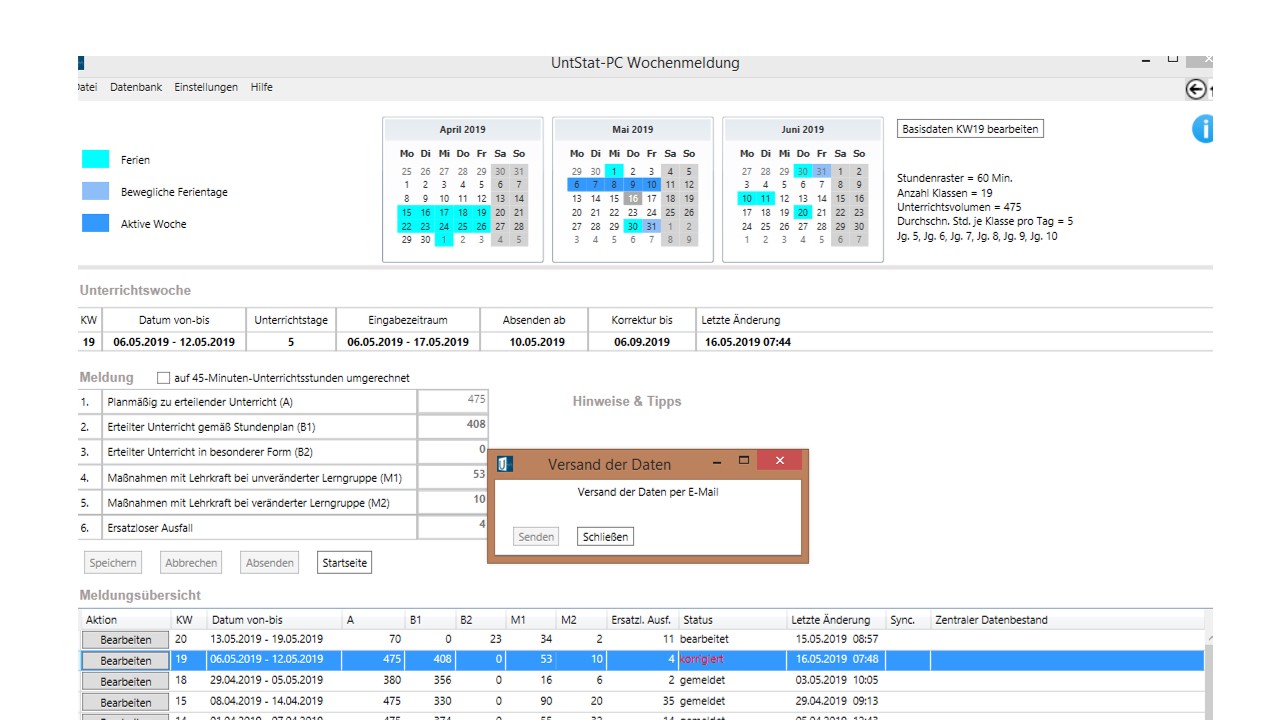1280x720 pixels.
Task: Select day 20 in Juni 2019 calendar
Action: [x=803, y=213]
